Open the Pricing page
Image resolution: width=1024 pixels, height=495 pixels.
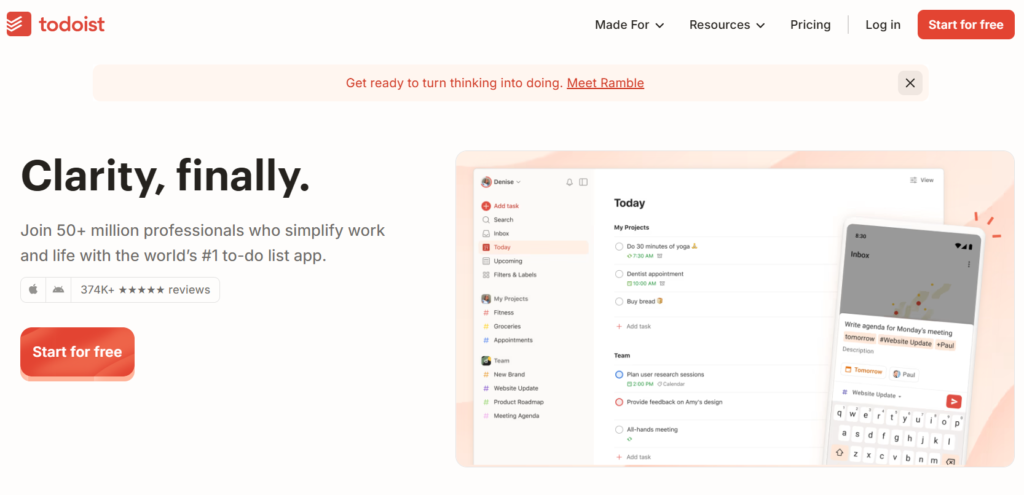point(810,25)
